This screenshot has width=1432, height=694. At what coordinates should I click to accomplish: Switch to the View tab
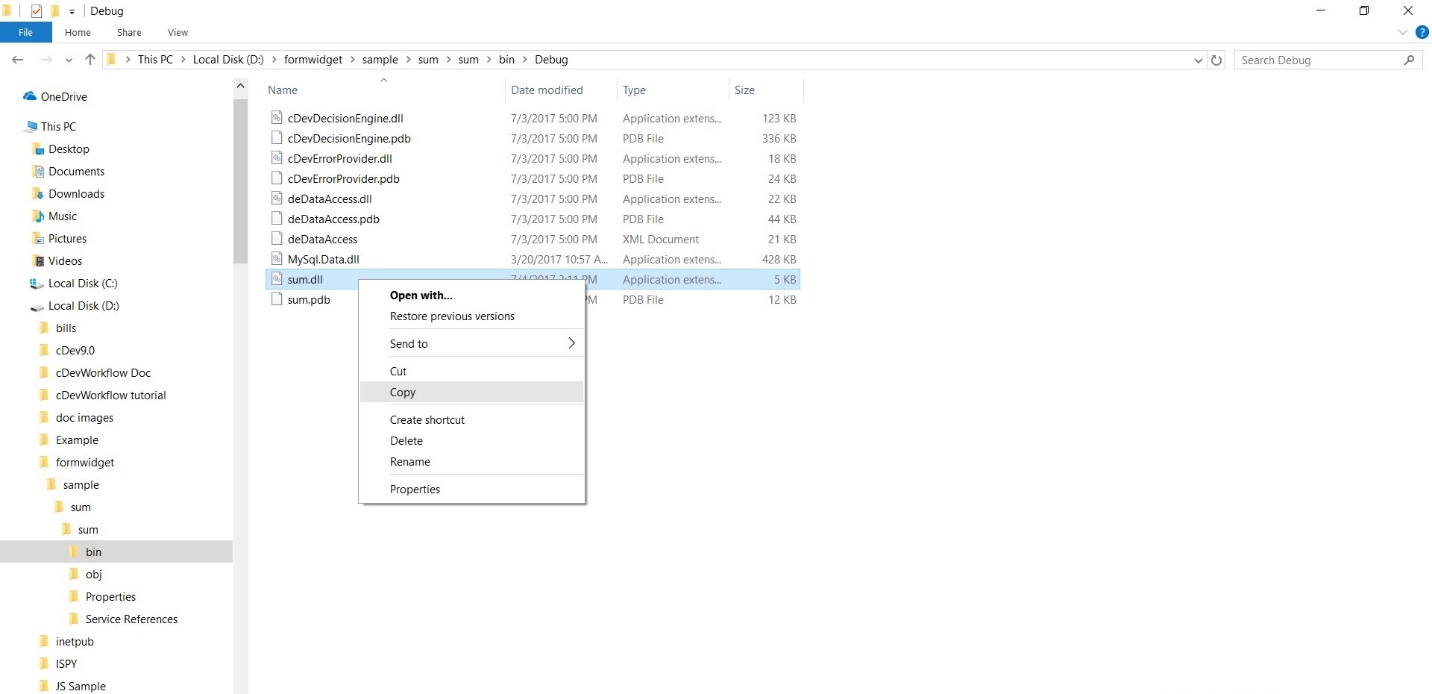(x=177, y=32)
